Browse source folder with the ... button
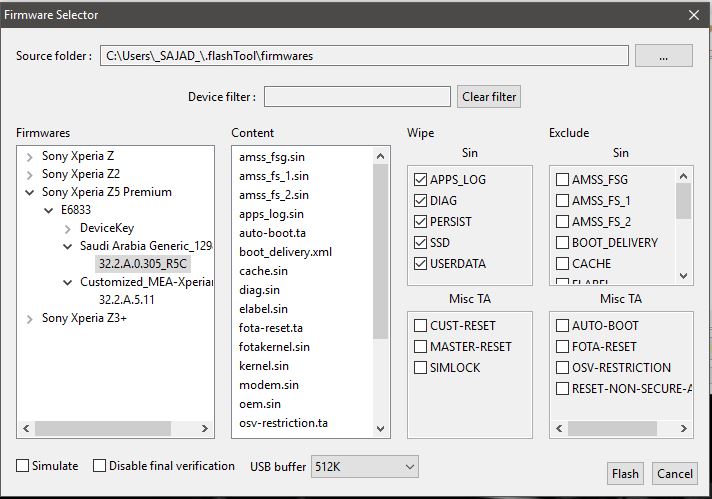This screenshot has height=499, width=712. (x=663, y=55)
